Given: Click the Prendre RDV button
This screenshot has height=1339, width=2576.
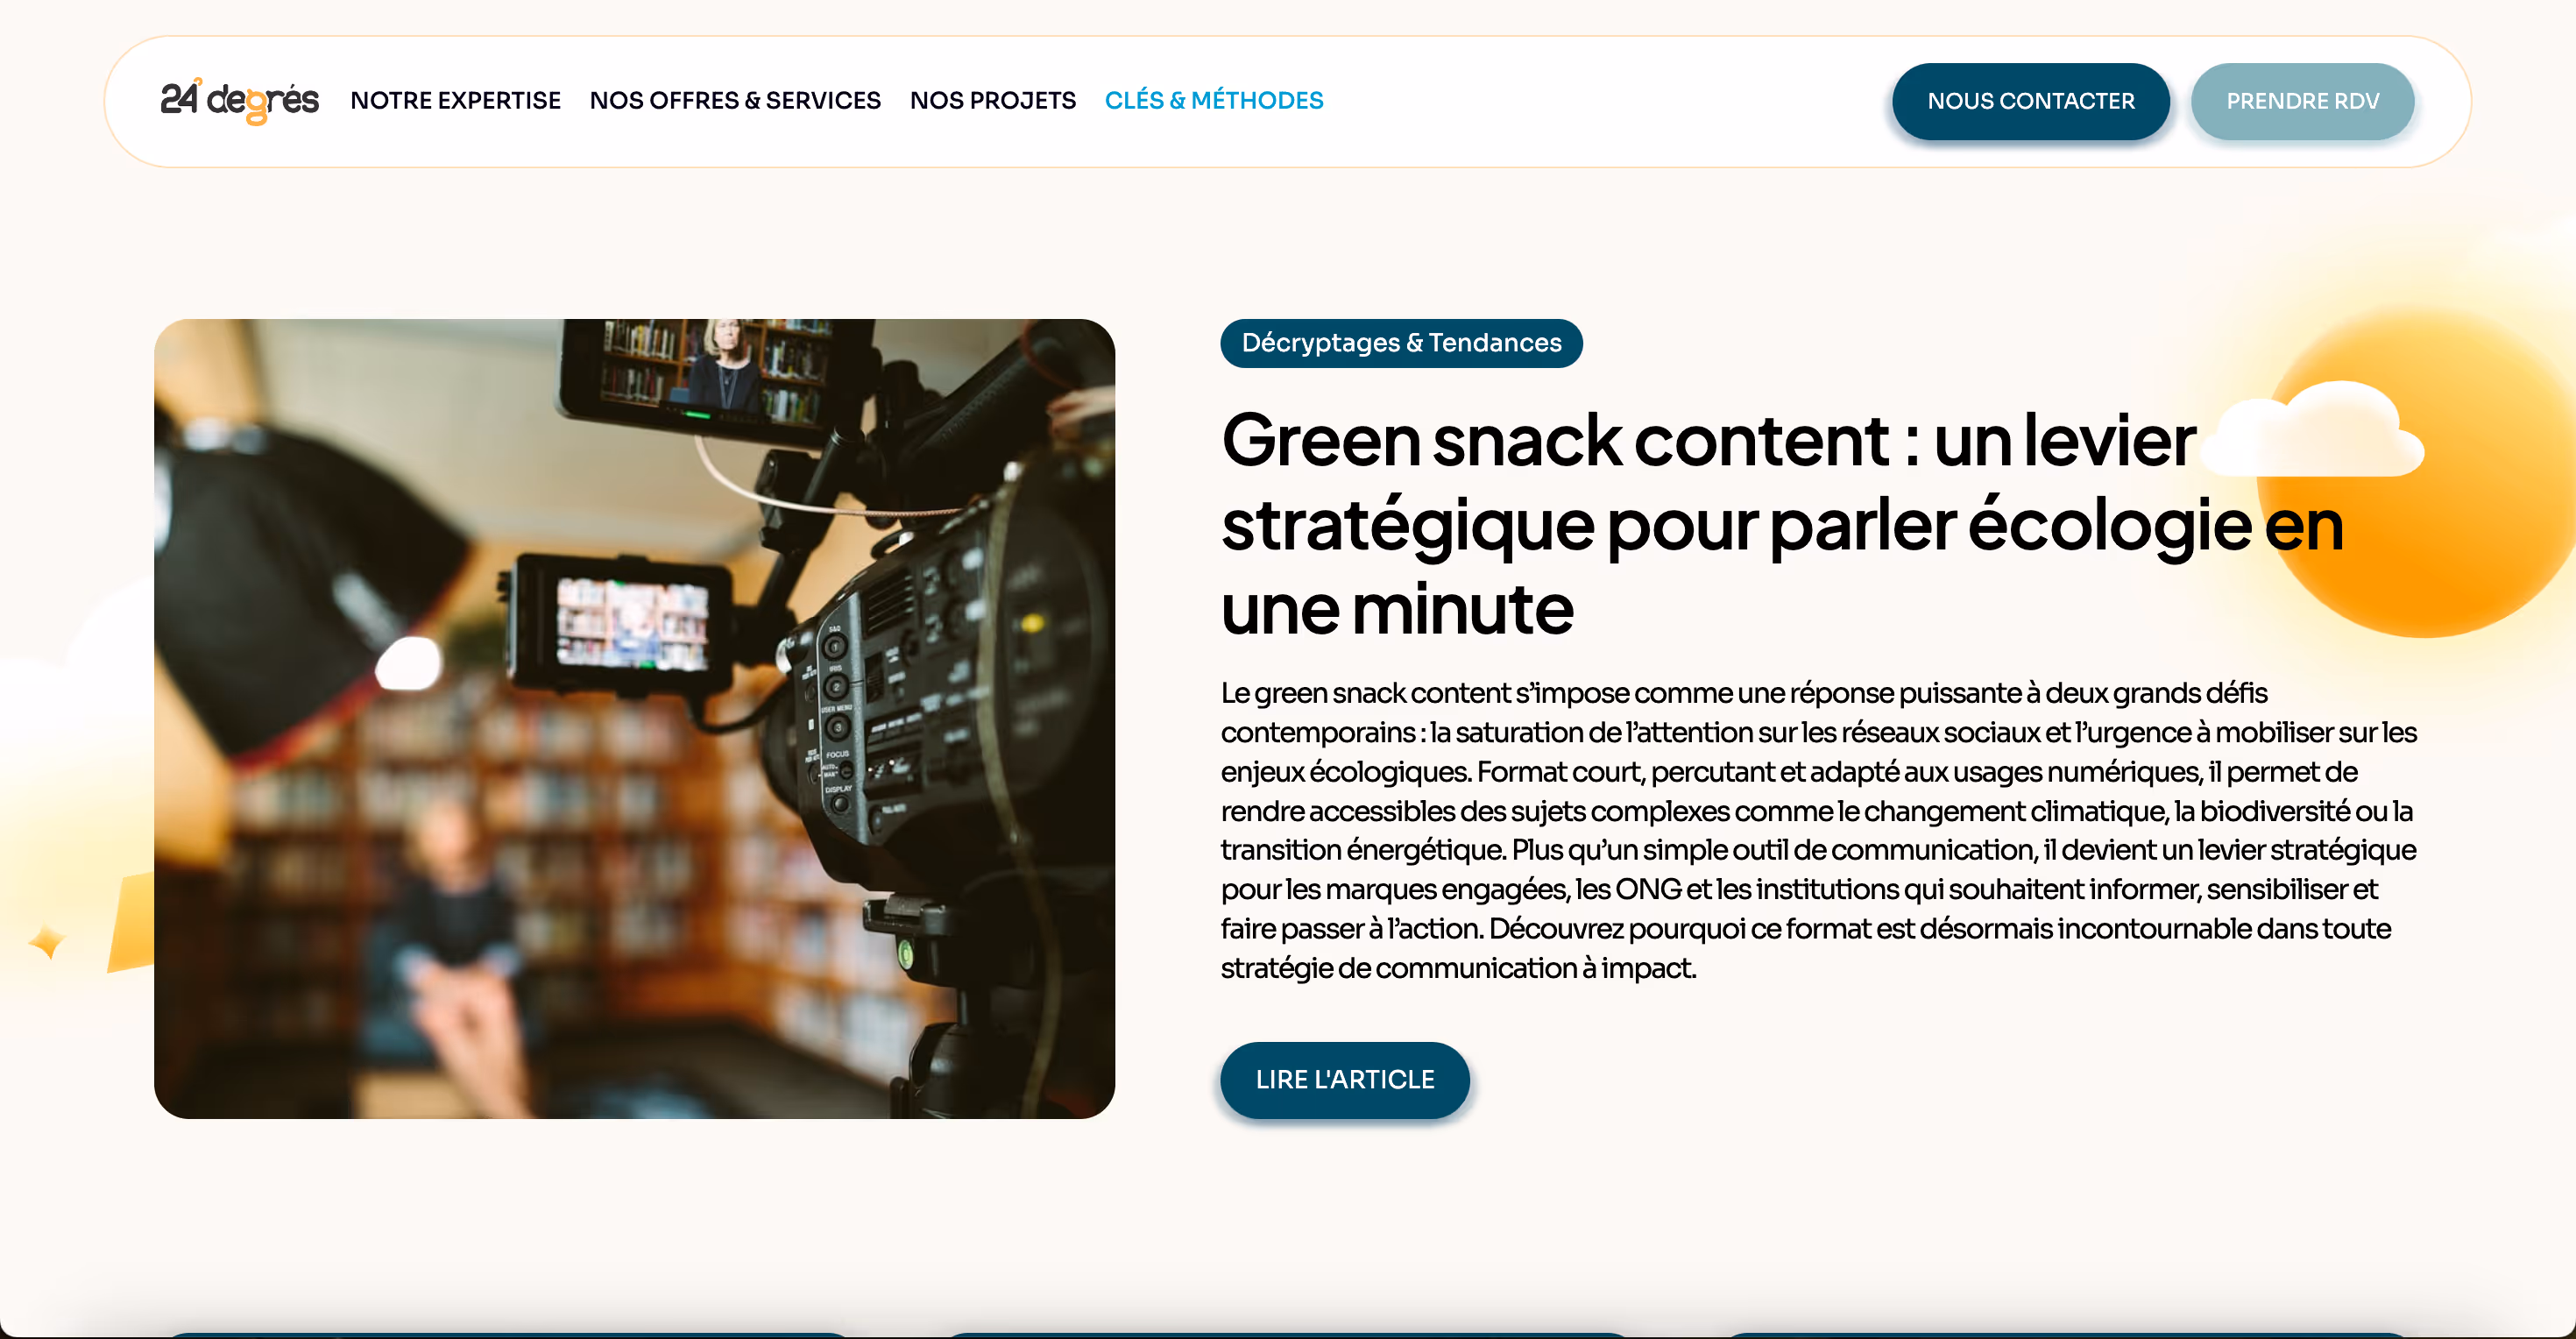Looking at the screenshot, I should tap(2302, 102).
